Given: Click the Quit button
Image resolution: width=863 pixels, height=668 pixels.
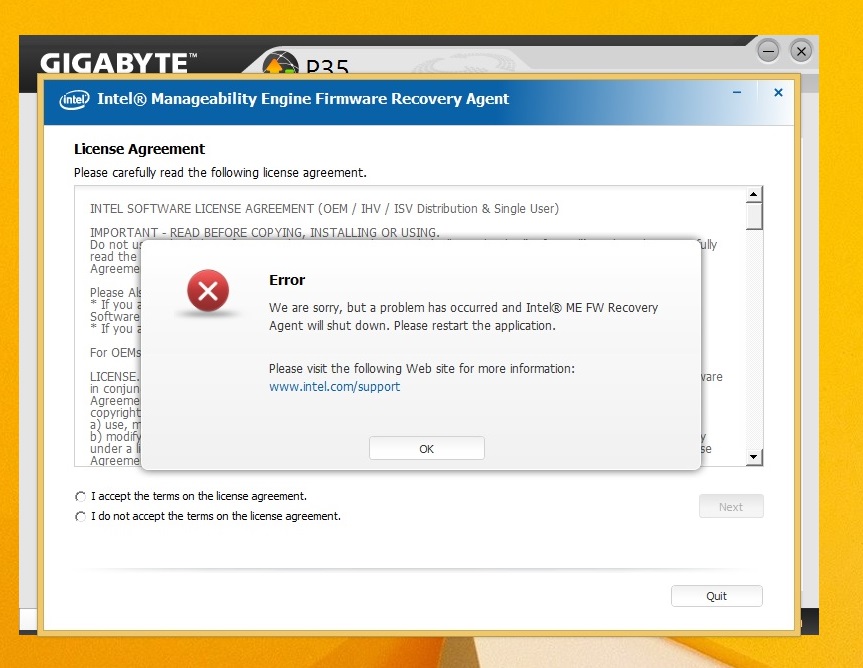Looking at the screenshot, I should (x=717, y=596).
